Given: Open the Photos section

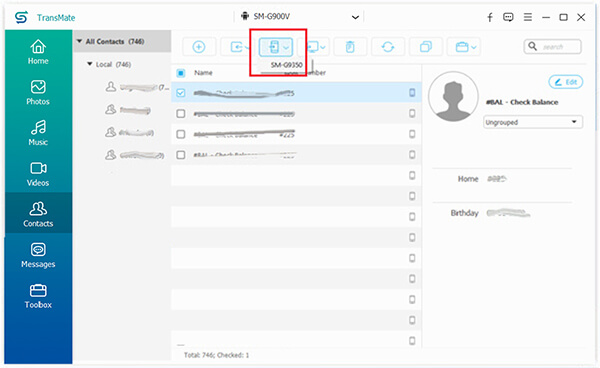Looking at the screenshot, I should click(38, 93).
